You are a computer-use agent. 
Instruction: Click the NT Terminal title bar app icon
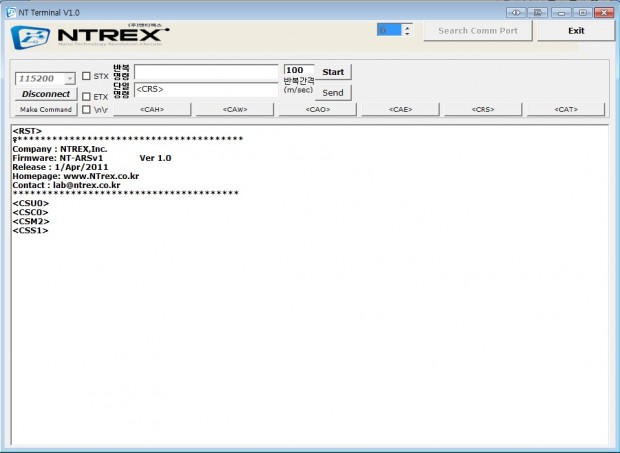pos(11,13)
